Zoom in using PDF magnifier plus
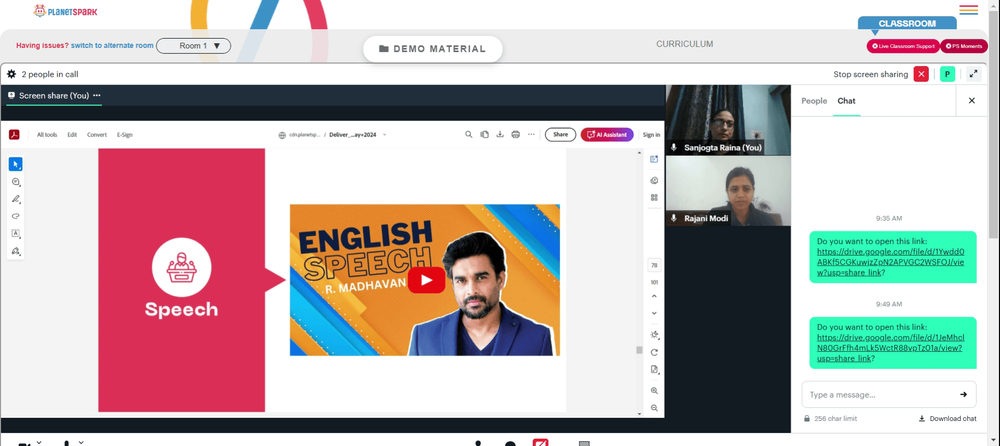Screen dimensions: 1000x446 654,390
